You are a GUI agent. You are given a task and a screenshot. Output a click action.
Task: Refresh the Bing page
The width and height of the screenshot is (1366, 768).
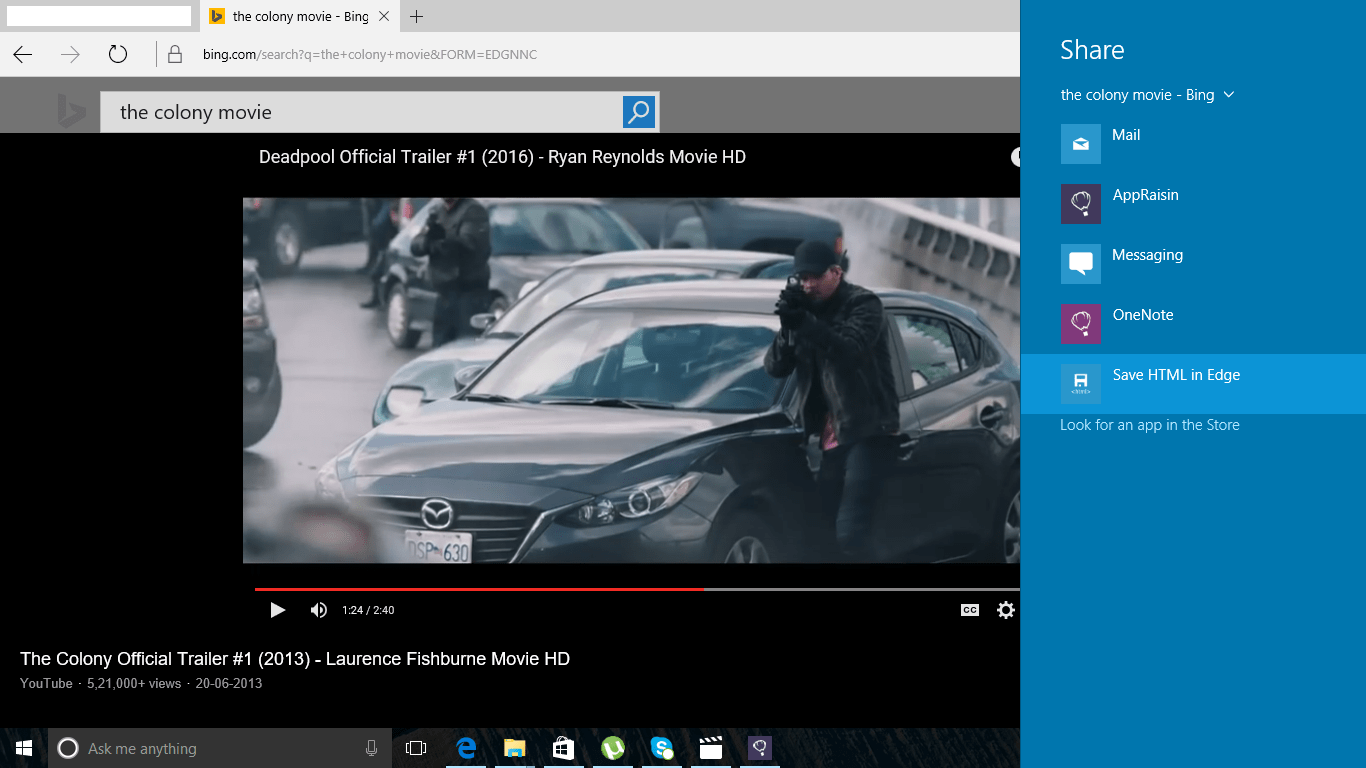118,55
